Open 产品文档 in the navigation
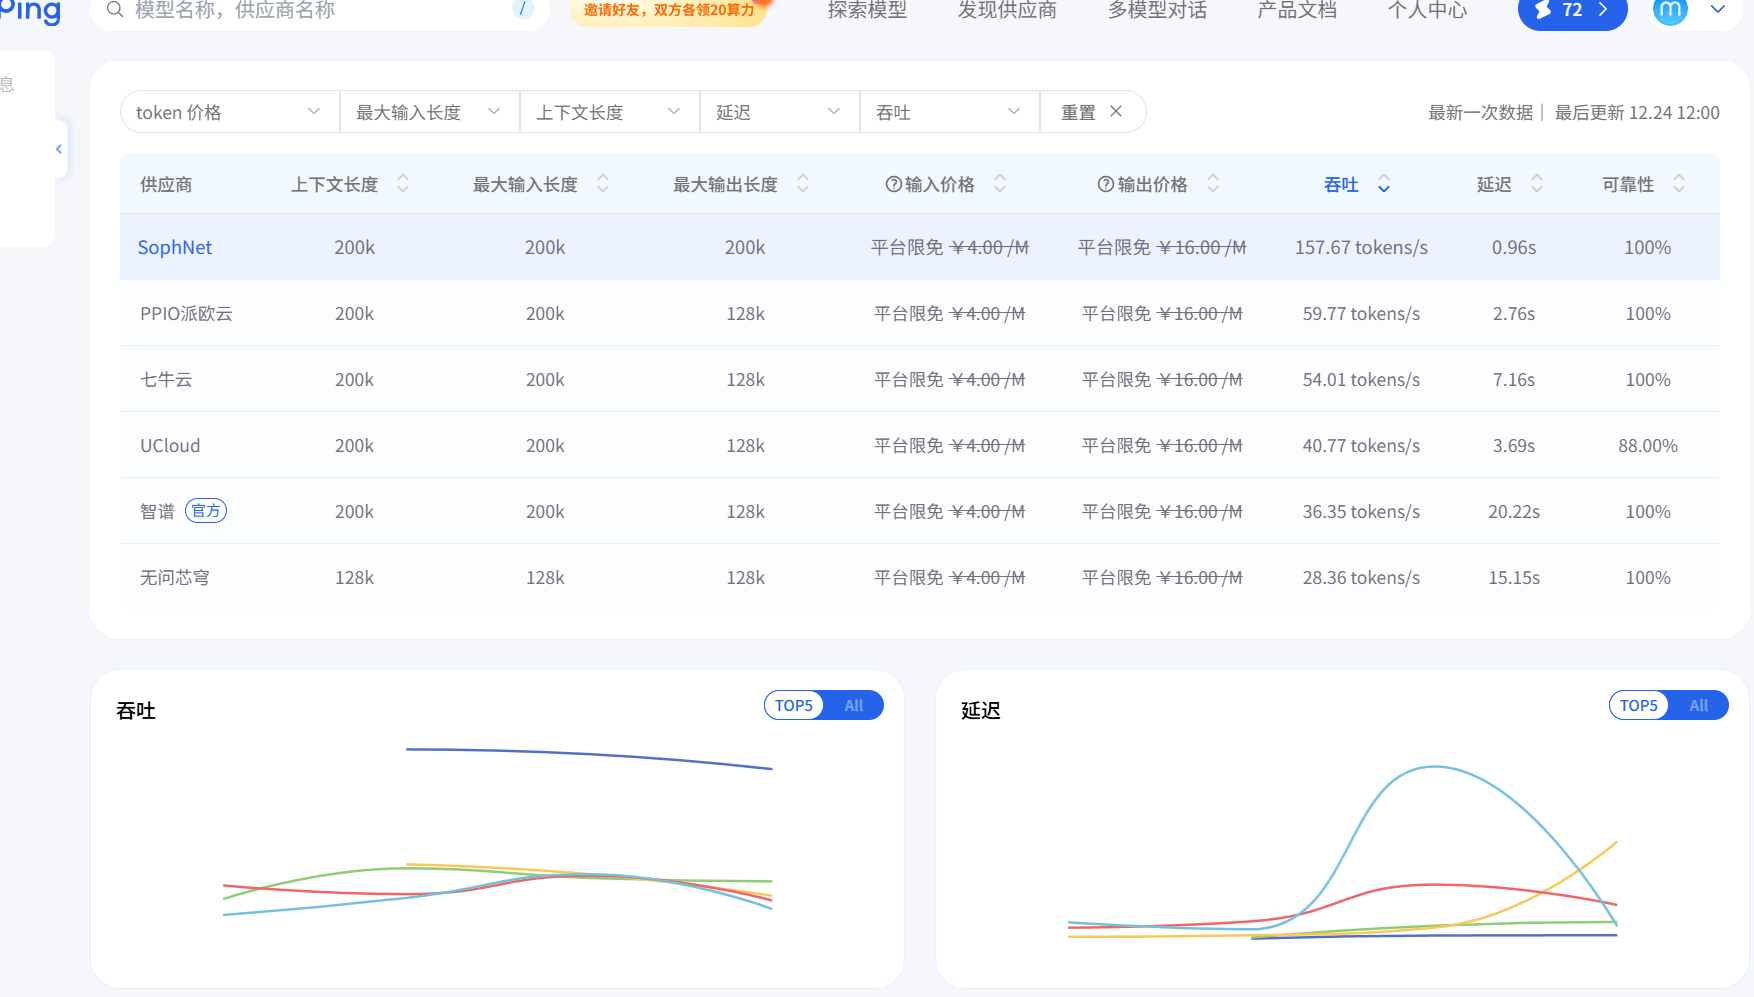1754x997 pixels. [x=1297, y=10]
